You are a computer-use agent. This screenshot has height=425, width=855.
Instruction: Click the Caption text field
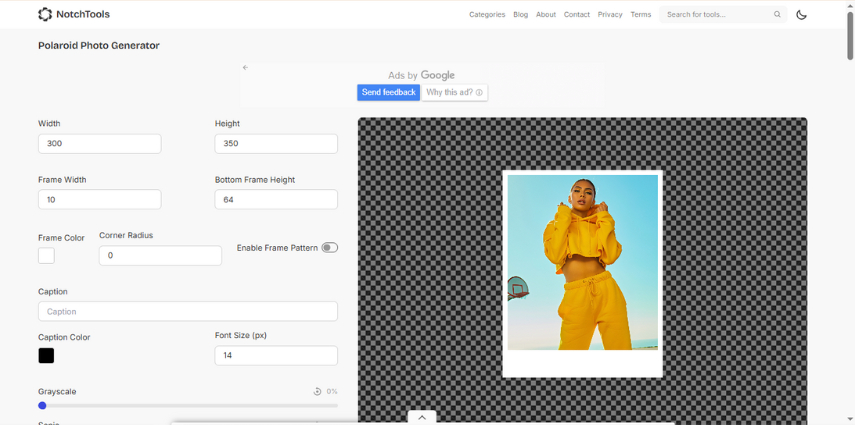point(188,312)
